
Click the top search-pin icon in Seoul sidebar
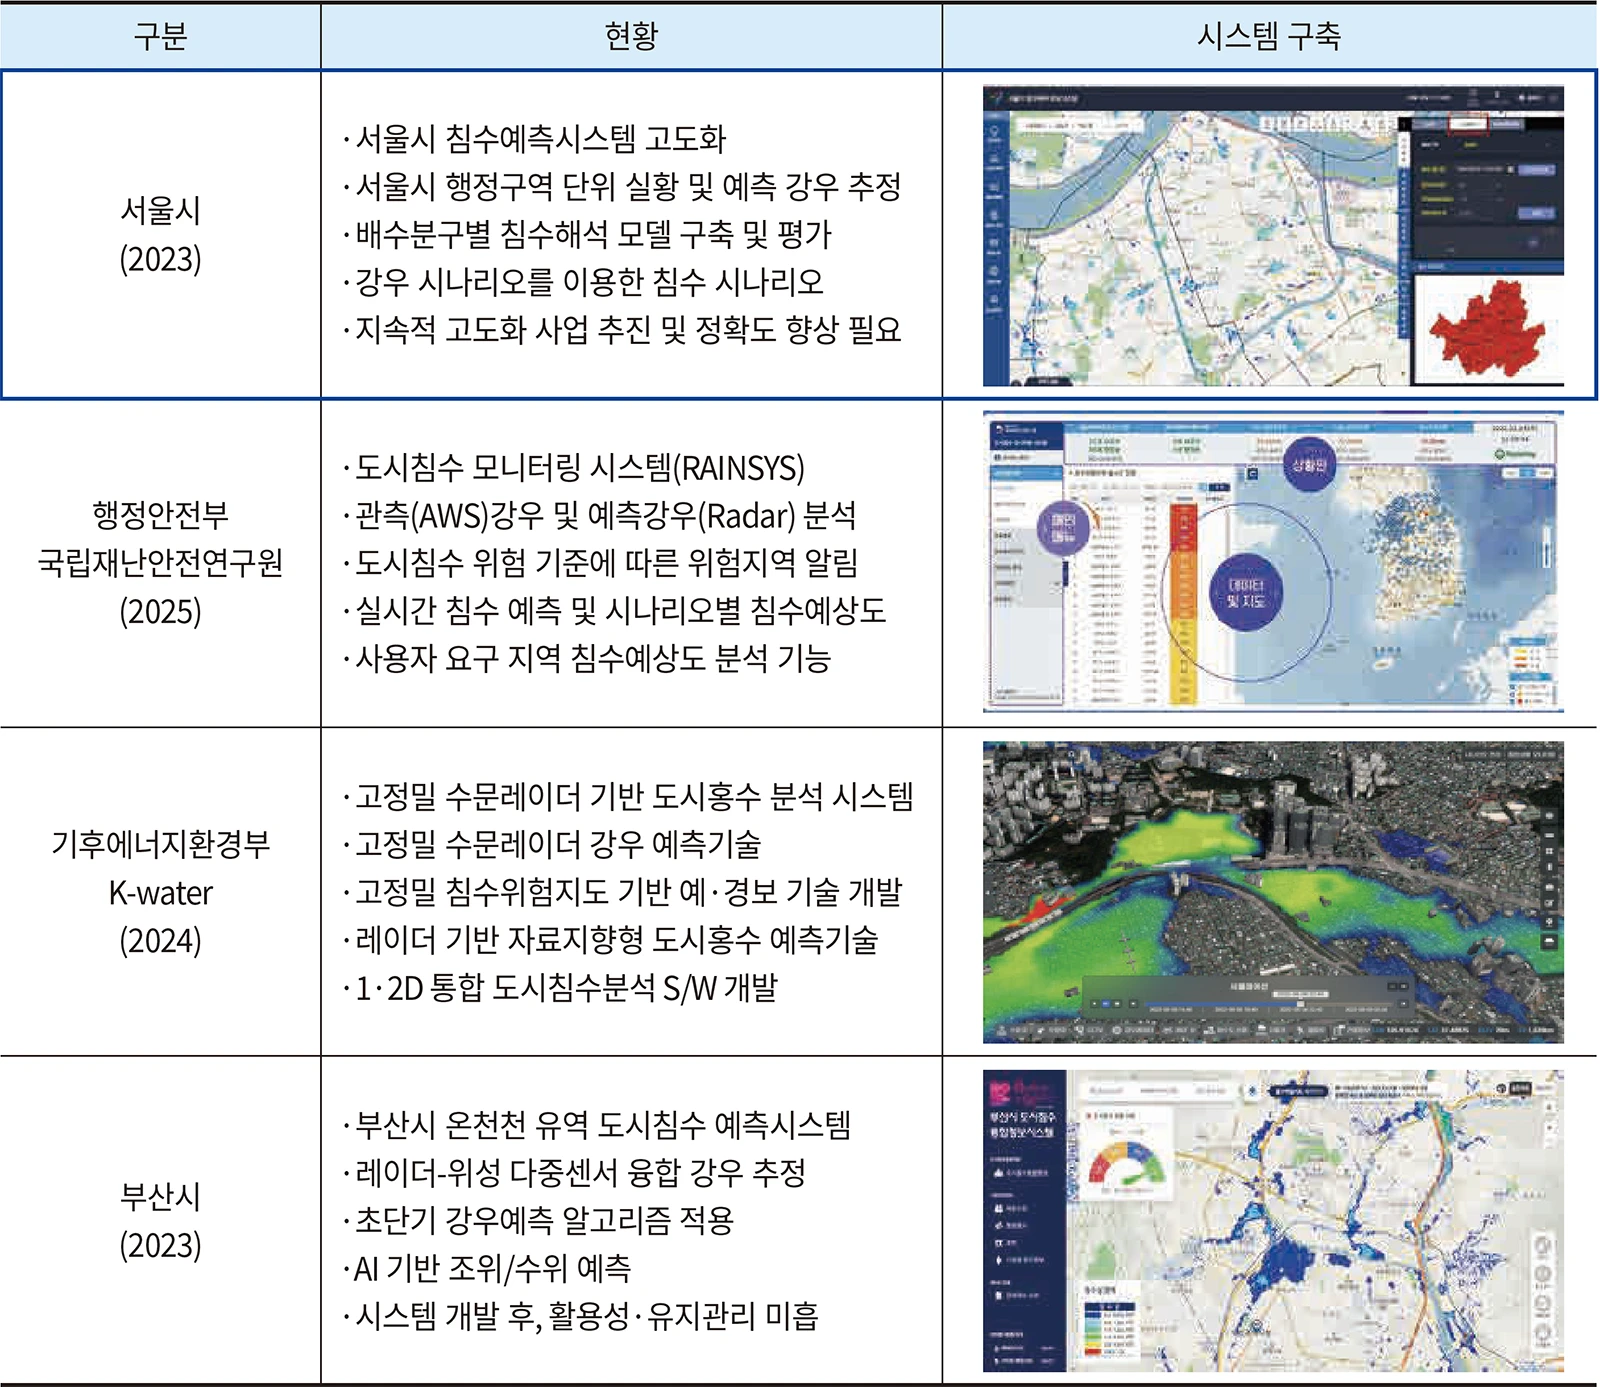click(x=994, y=133)
